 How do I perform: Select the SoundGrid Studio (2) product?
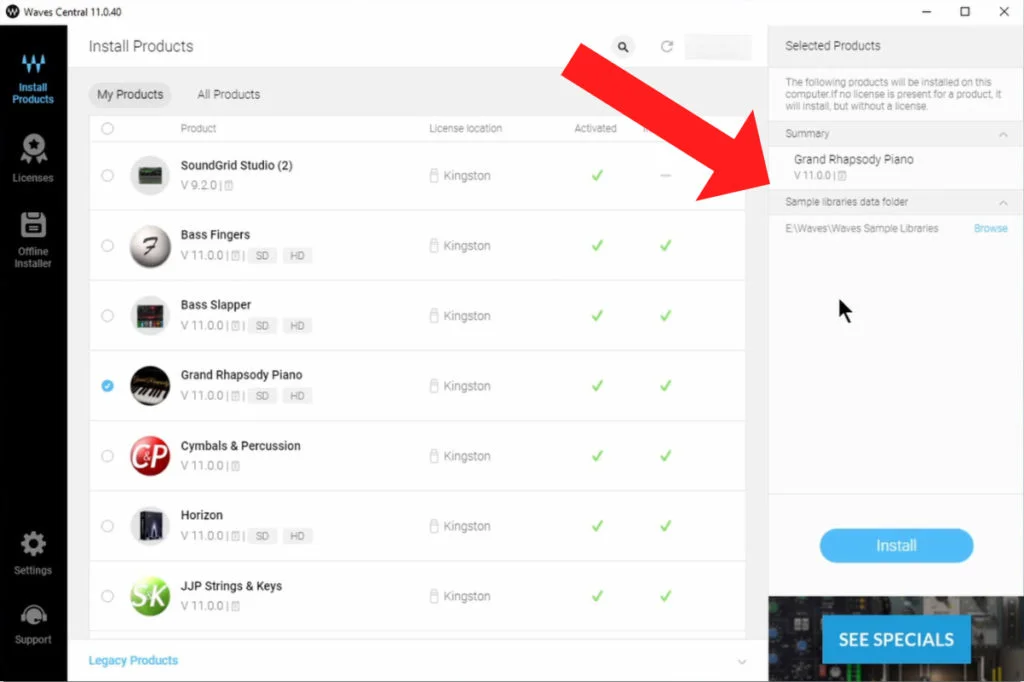107,175
